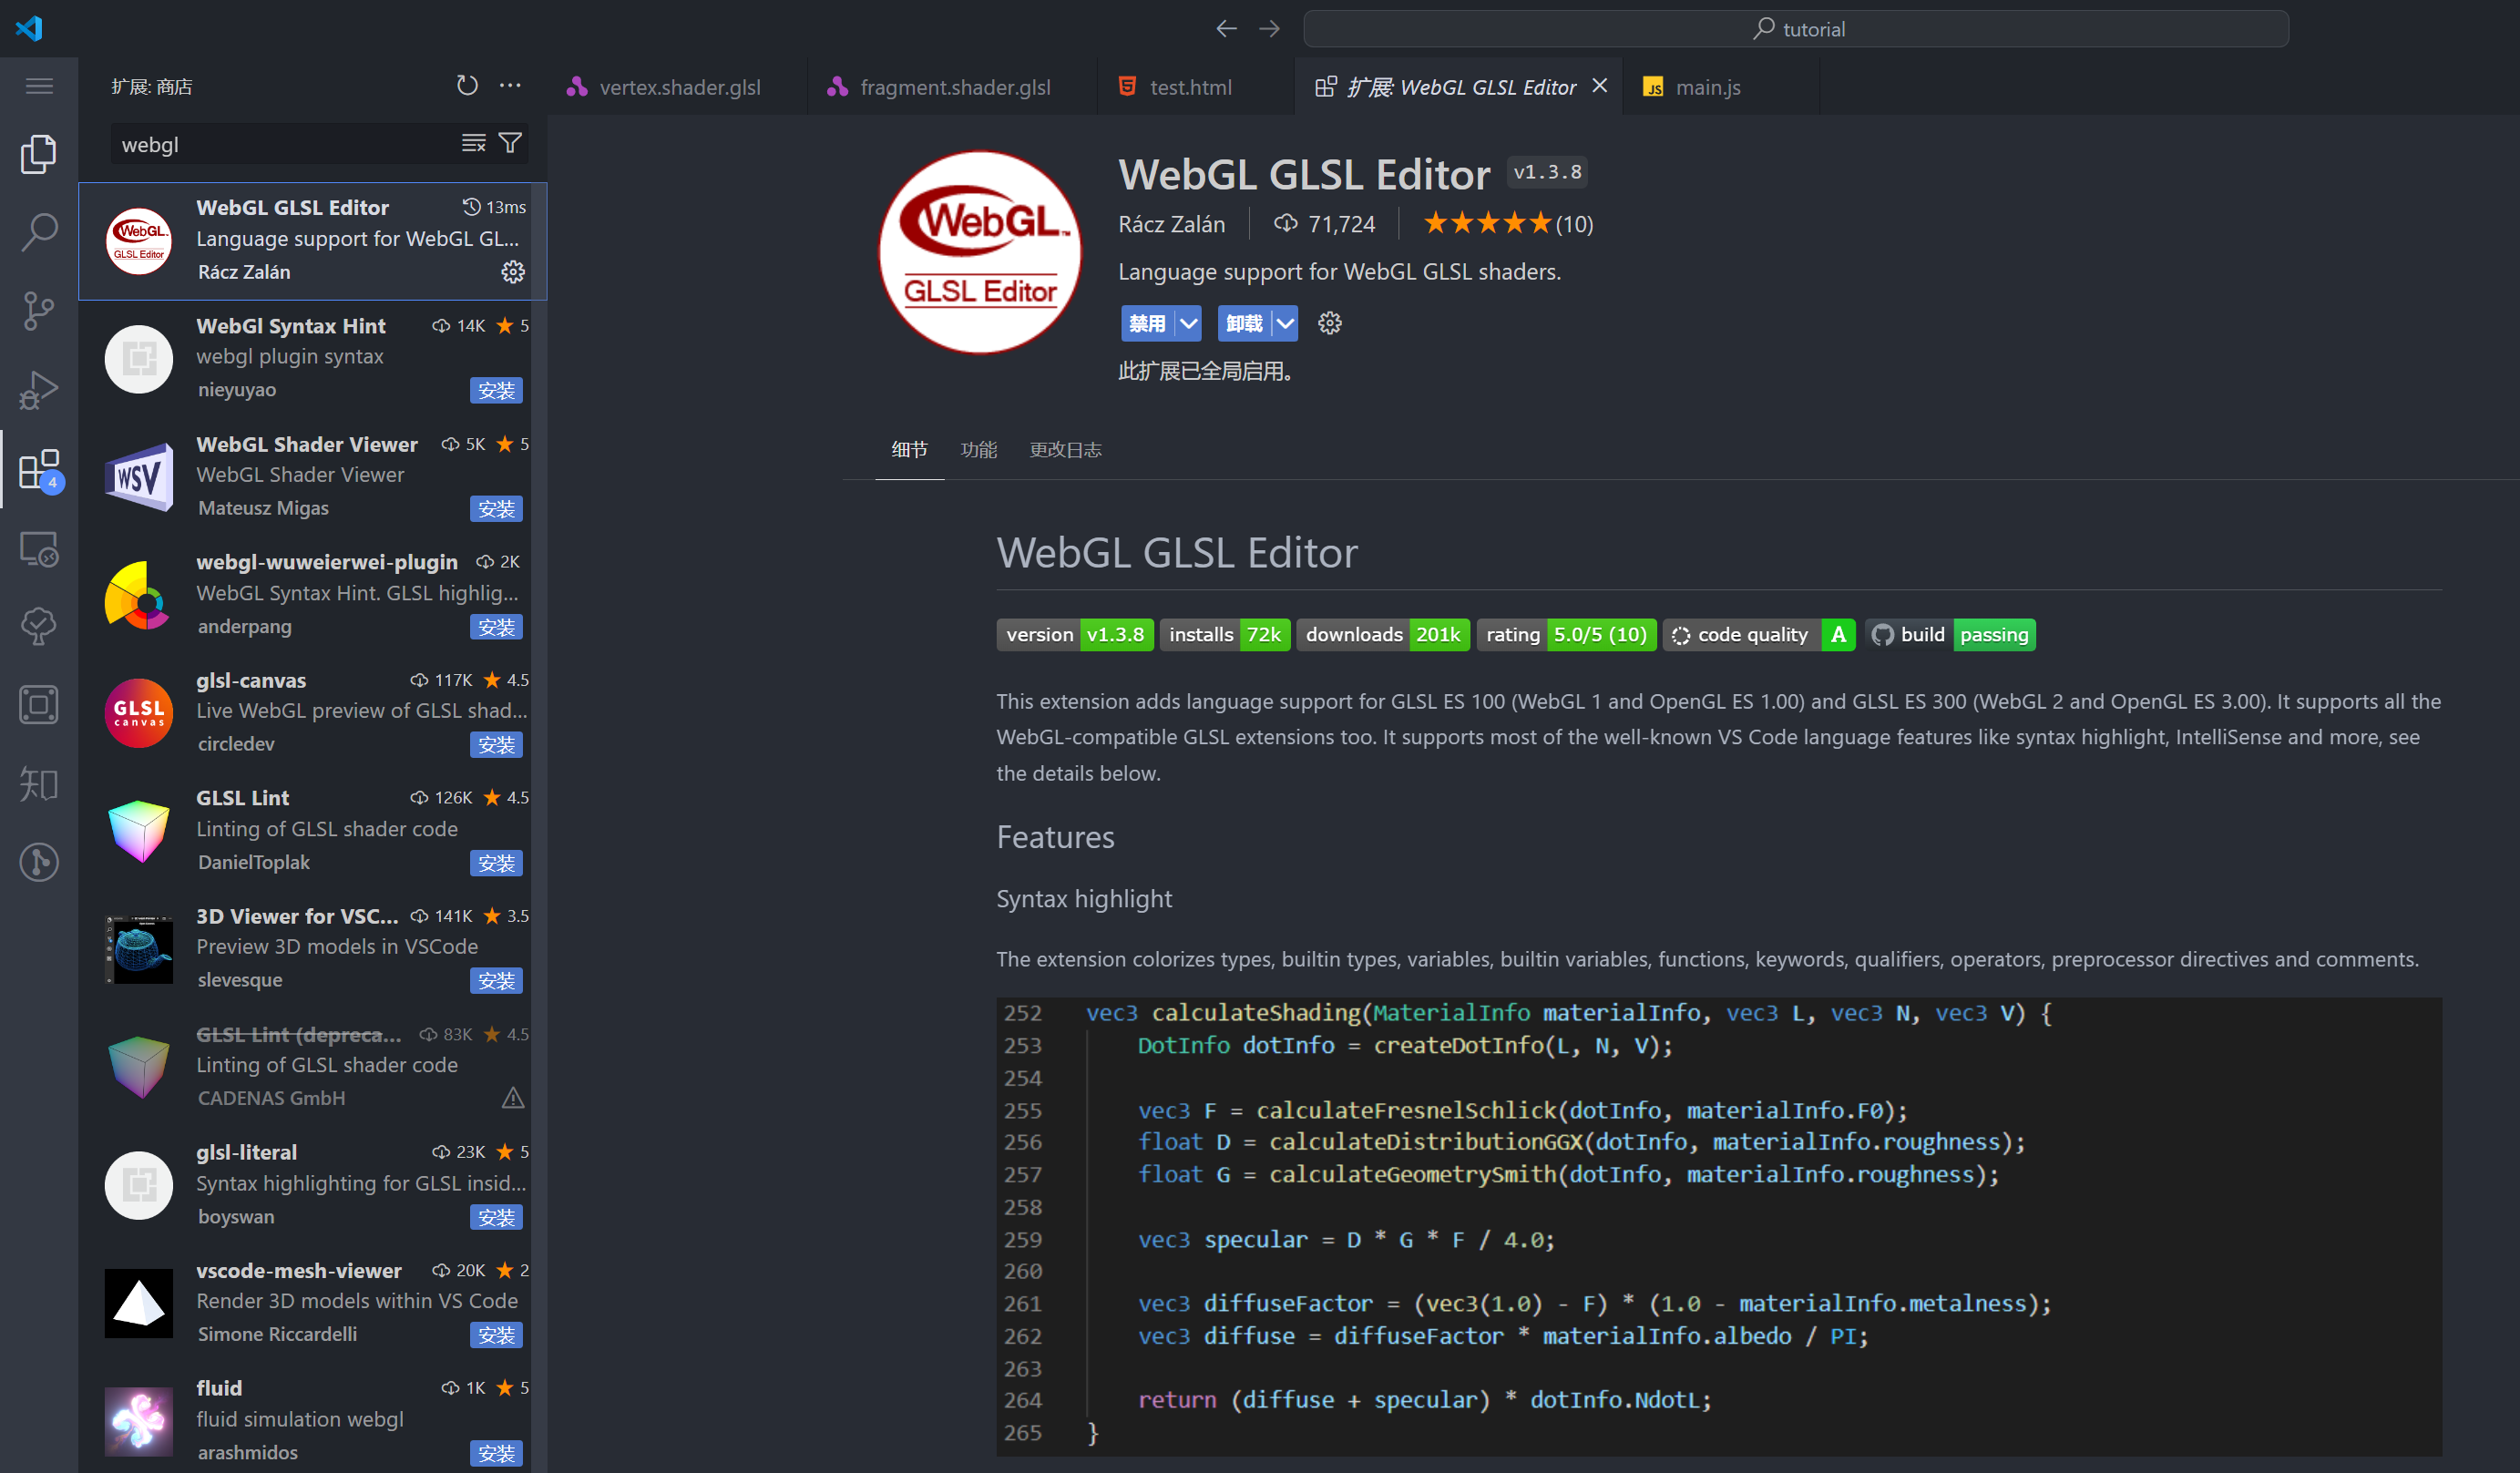The width and height of the screenshot is (2520, 1473).
Task: Open the dropdown next to the 禁用 button
Action: (x=1188, y=323)
